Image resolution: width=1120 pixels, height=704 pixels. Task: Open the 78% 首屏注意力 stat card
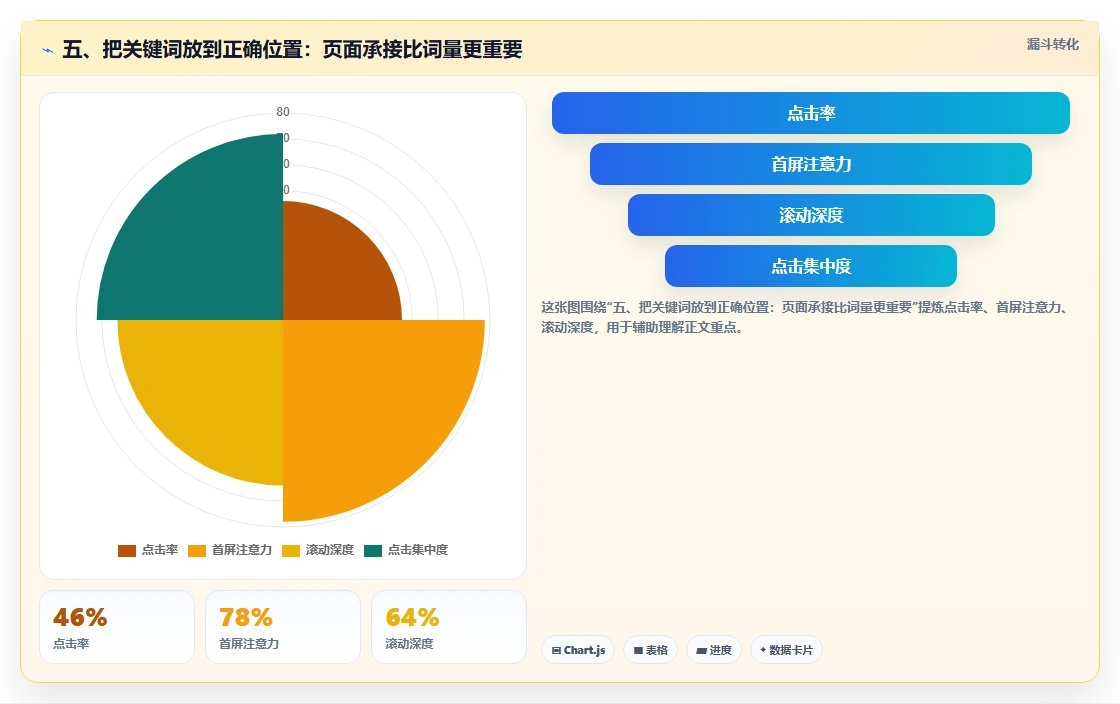(283, 627)
